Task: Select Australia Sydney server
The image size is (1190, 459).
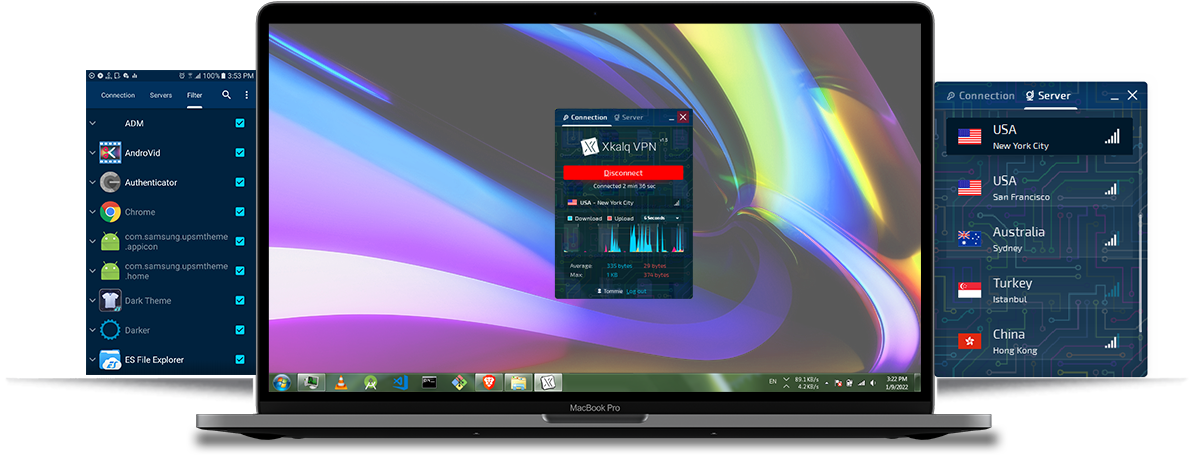Action: click(1040, 239)
